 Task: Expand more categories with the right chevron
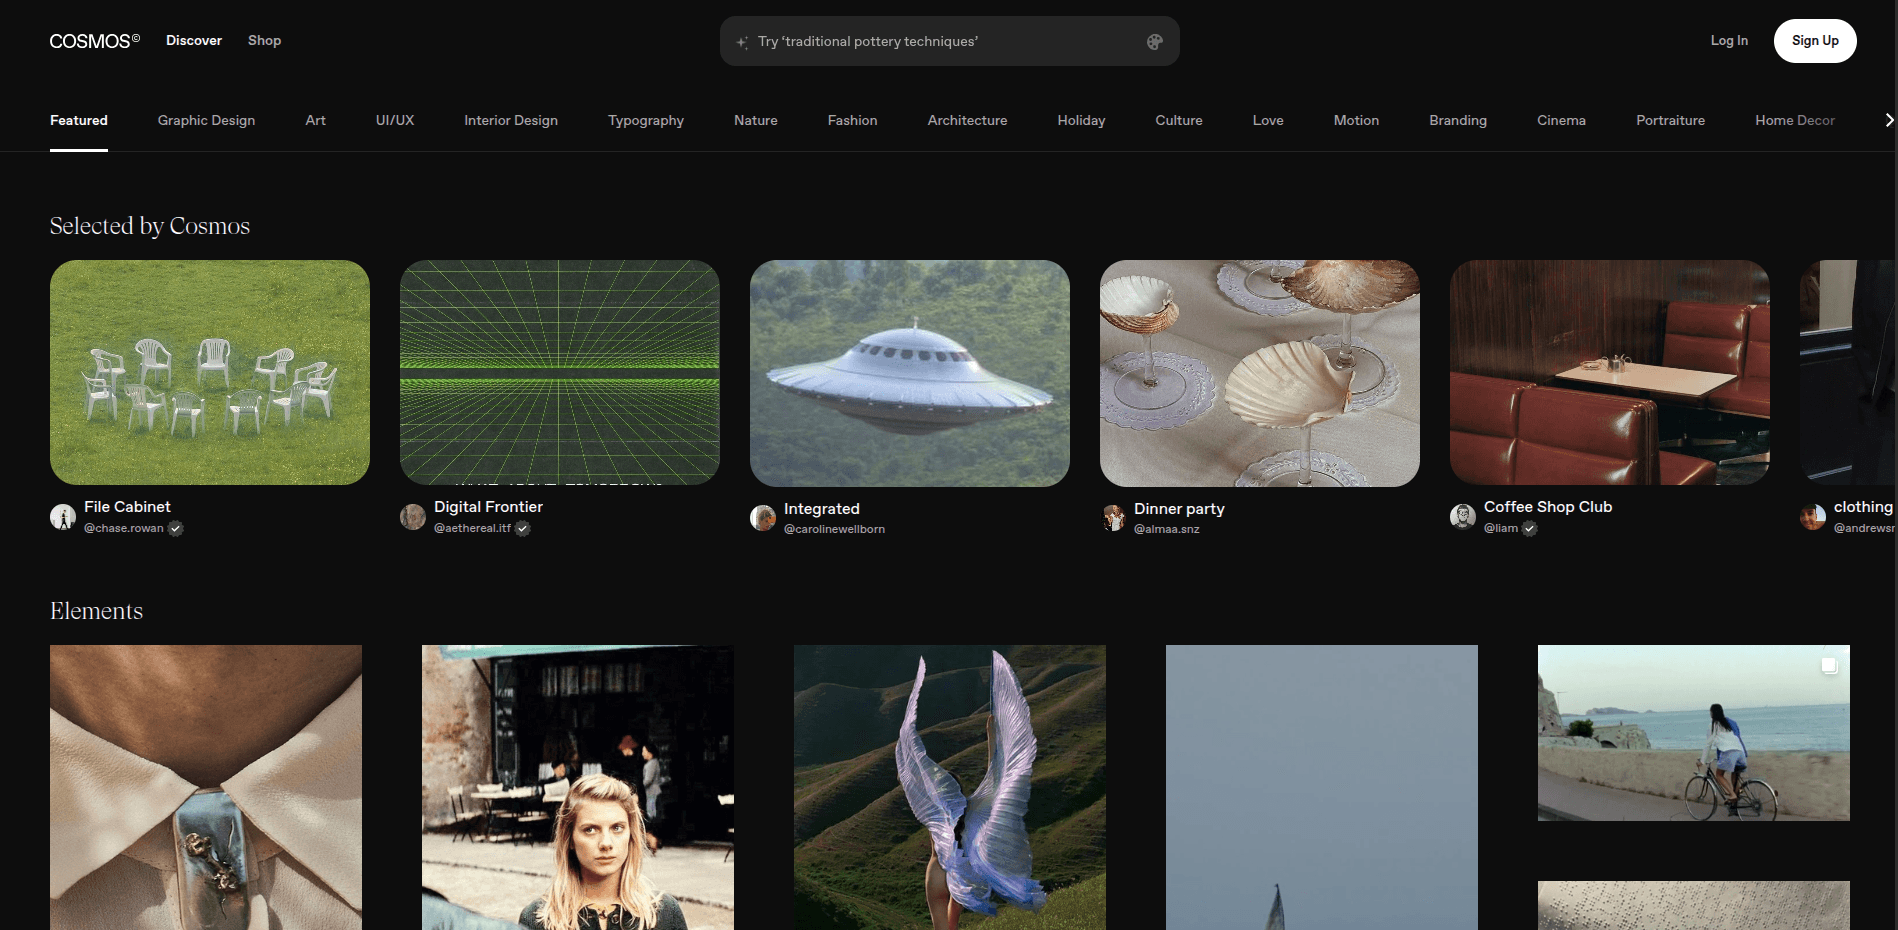1888,120
